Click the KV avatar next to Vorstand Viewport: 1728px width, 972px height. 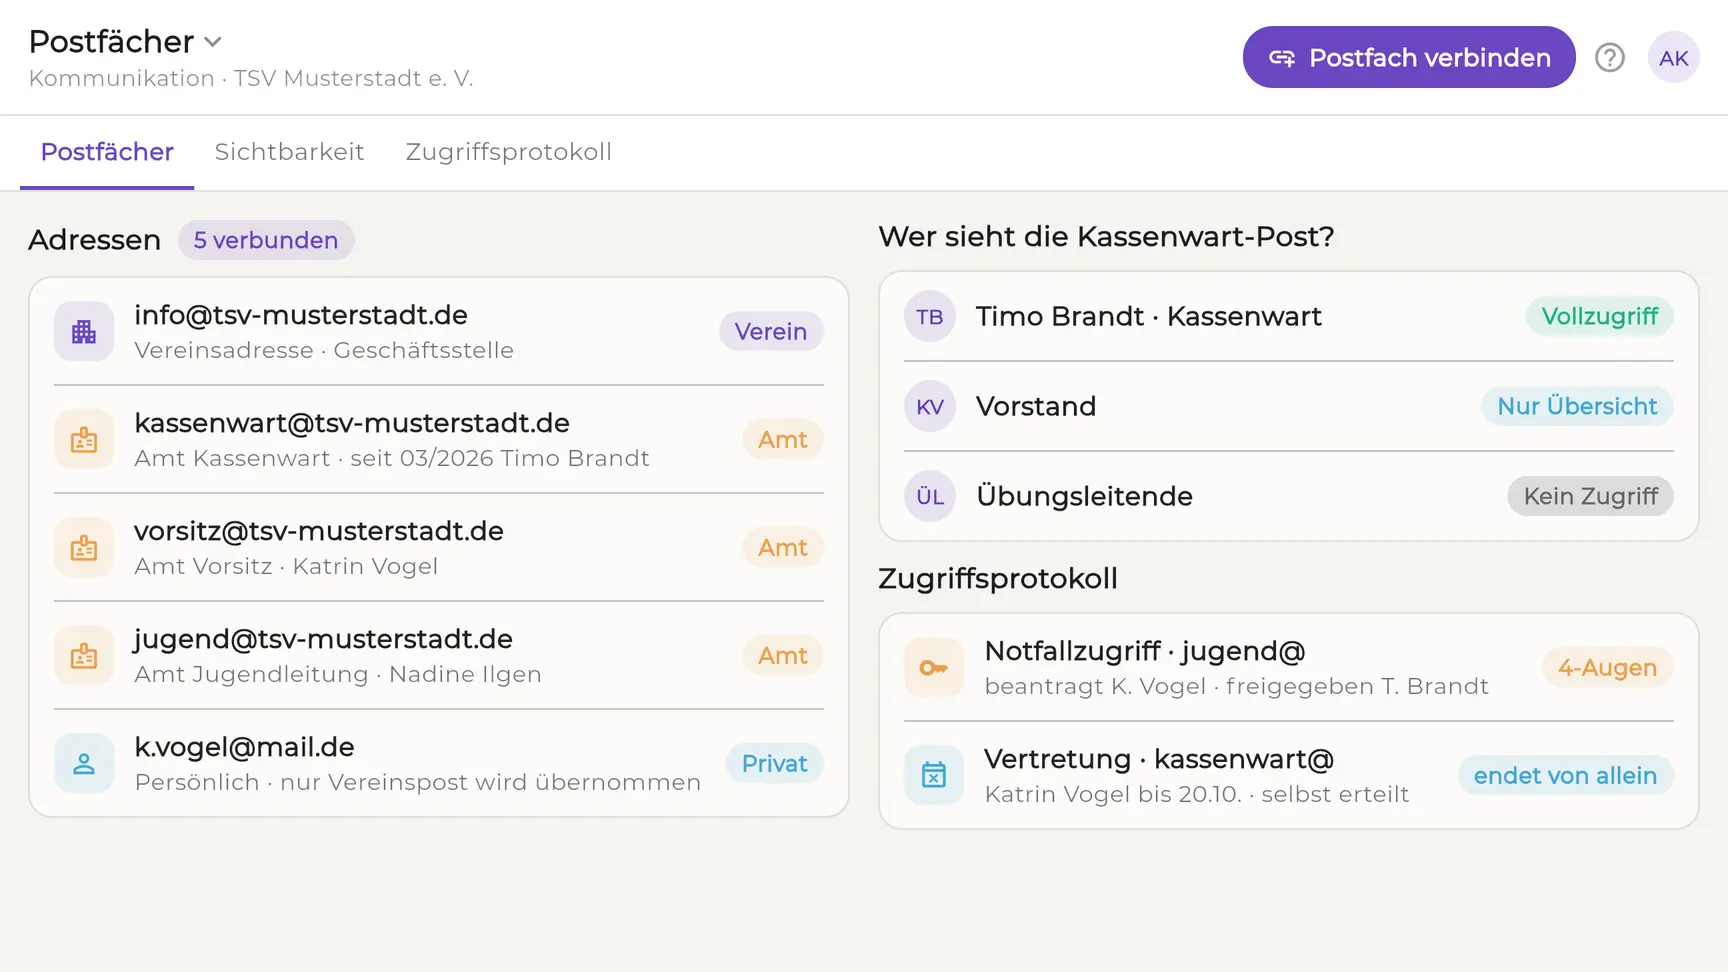point(930,406)
